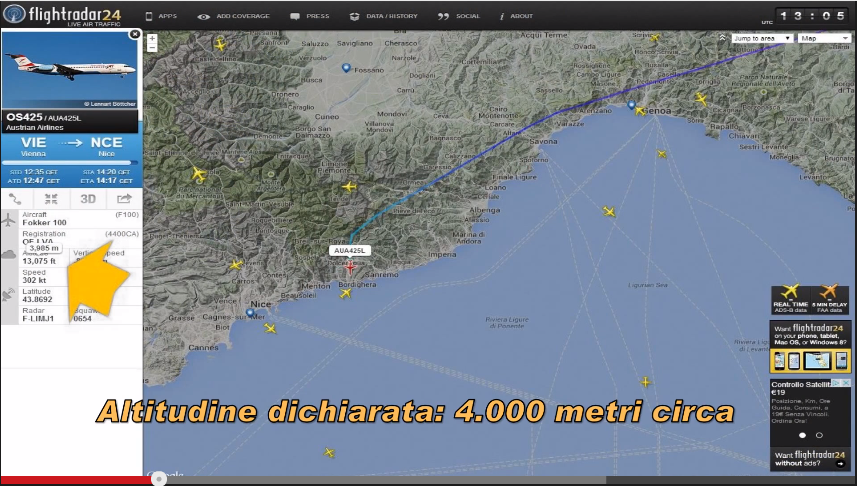
Task: Click the NCE Nice destination airport
Action: pos(107,146)
